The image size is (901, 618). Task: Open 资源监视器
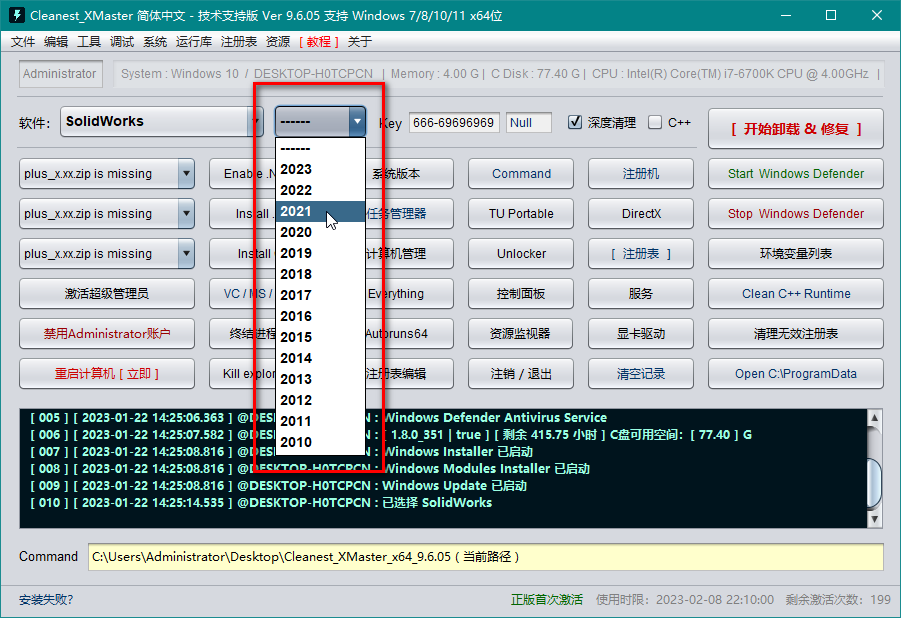[x=521, y=333]
